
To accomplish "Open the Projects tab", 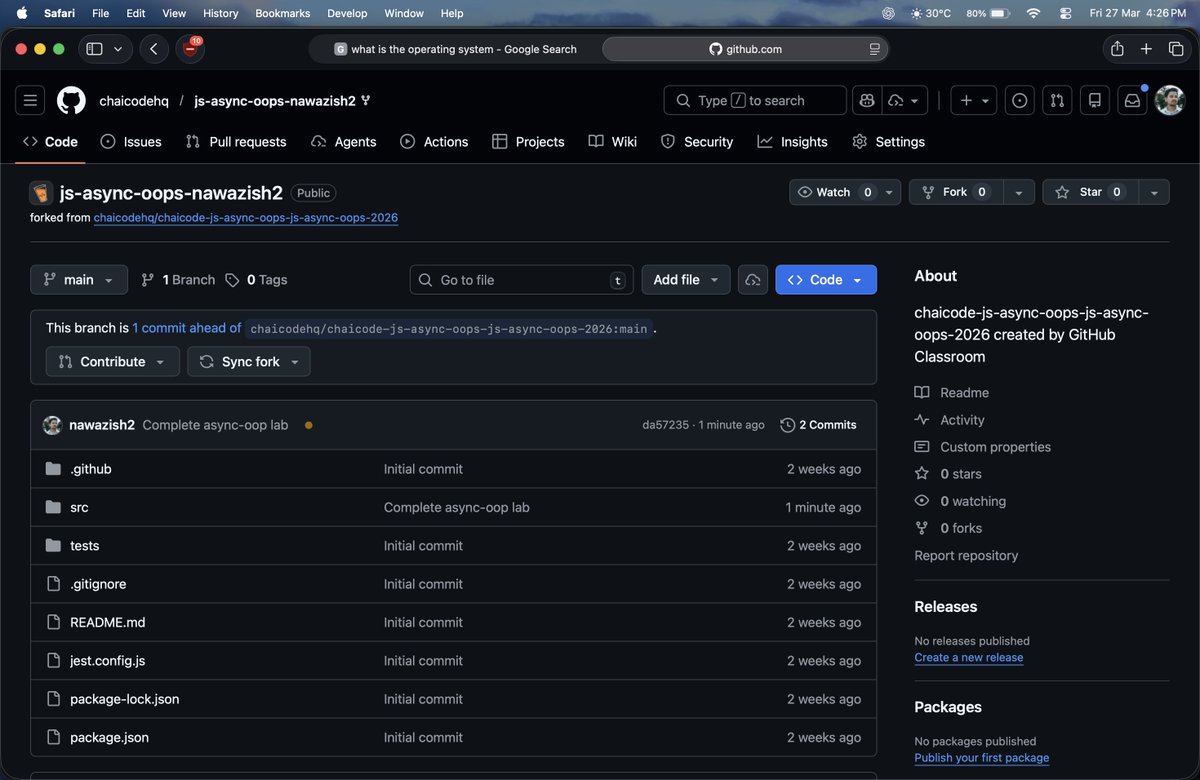I will [x=529, y=142].
